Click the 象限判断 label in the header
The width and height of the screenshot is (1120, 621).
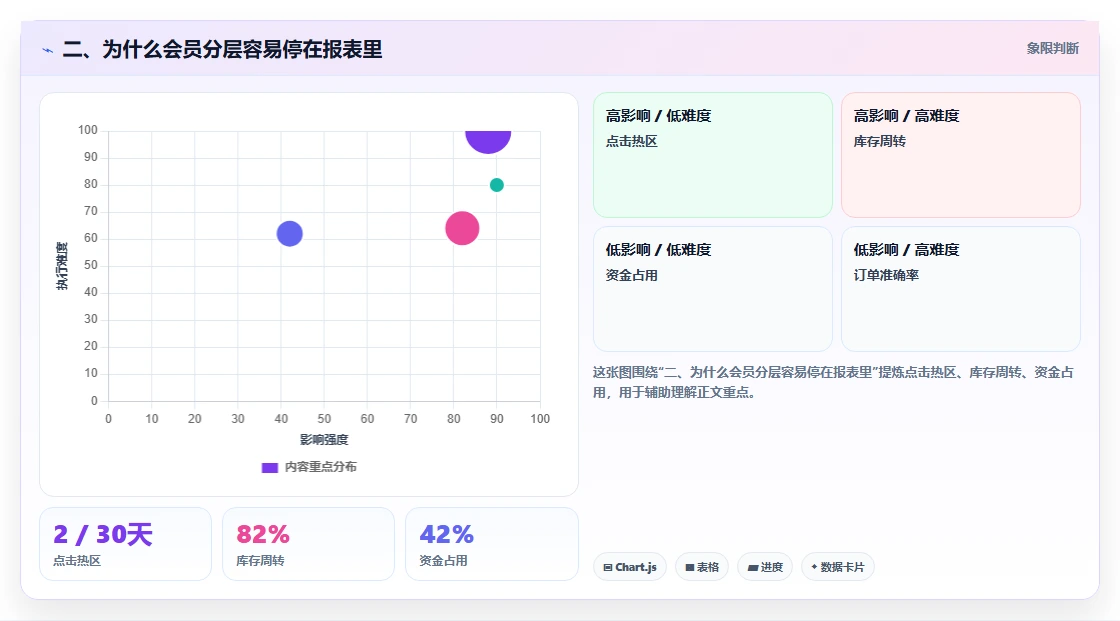coord(1052,48)
